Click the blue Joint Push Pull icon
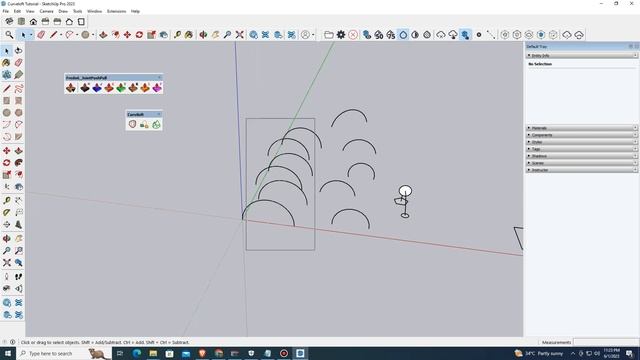 97,87
